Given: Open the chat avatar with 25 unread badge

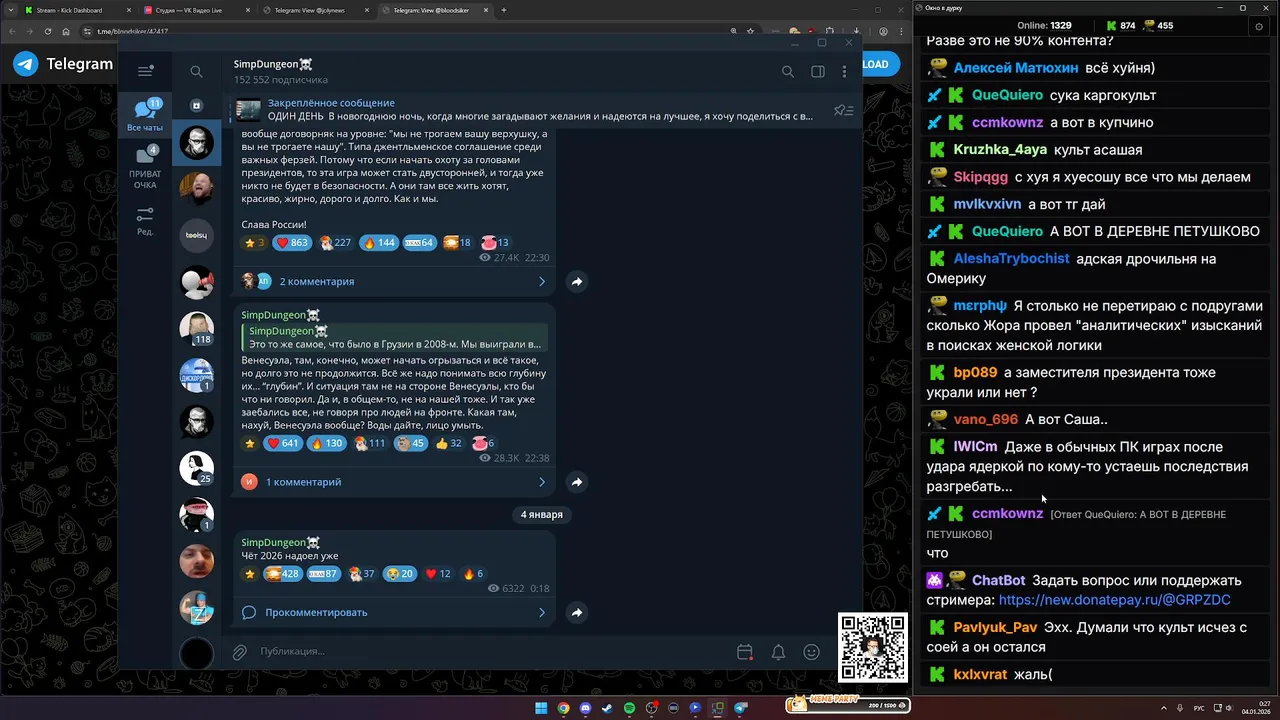Looking at the screenshot, I should (x=196, y=468).
